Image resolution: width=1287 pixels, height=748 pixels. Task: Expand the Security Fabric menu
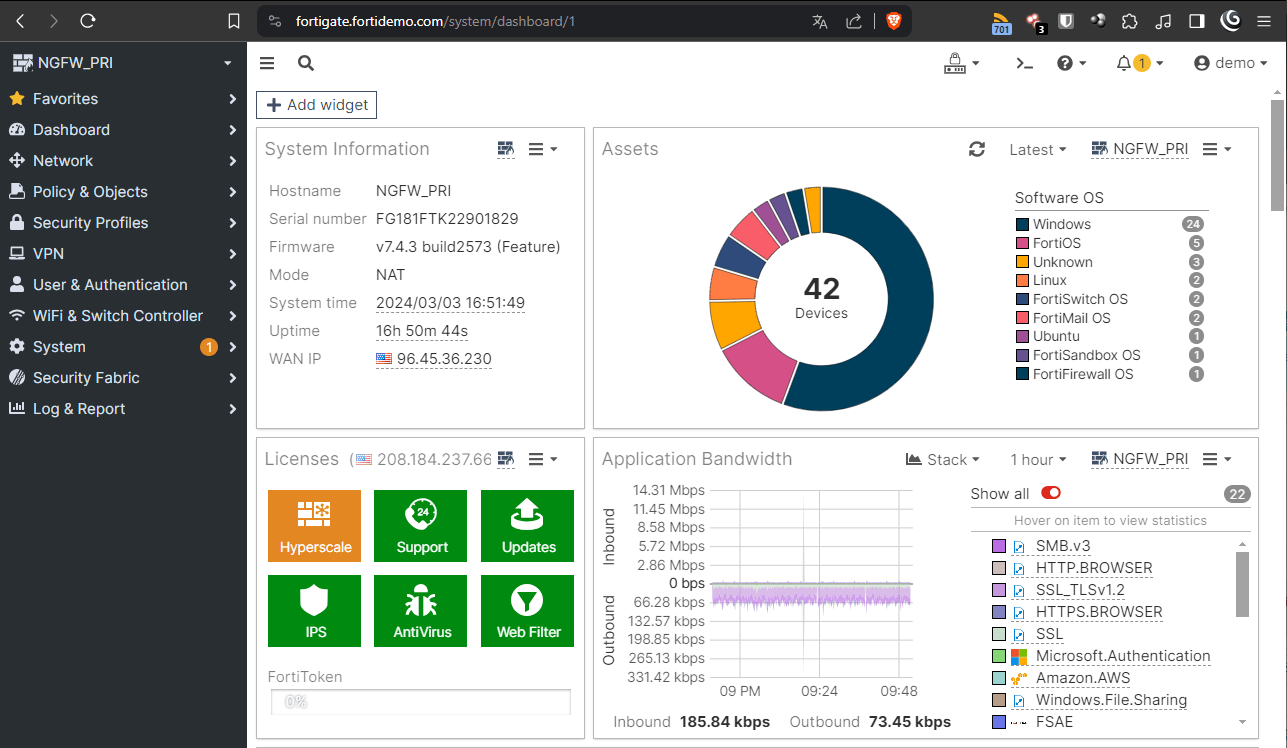point(123,378)
